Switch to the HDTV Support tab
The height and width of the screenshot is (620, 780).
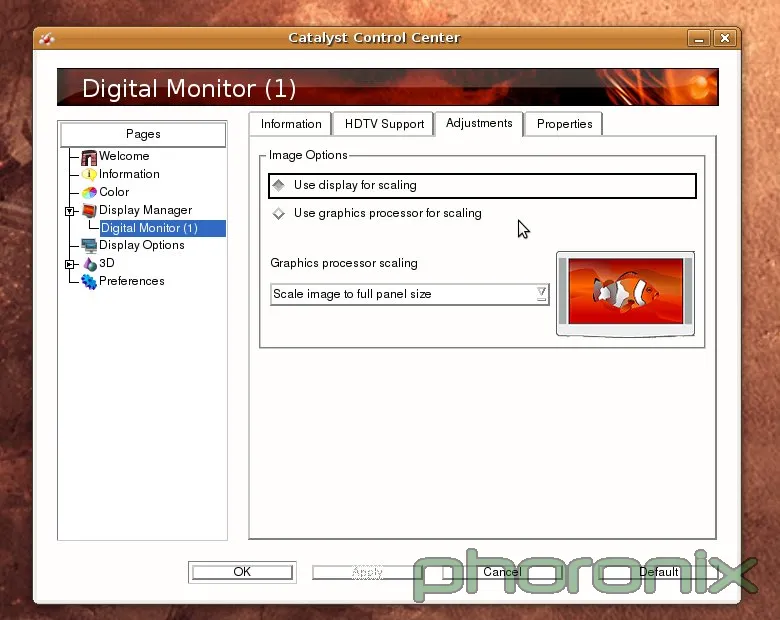point(384,124)
